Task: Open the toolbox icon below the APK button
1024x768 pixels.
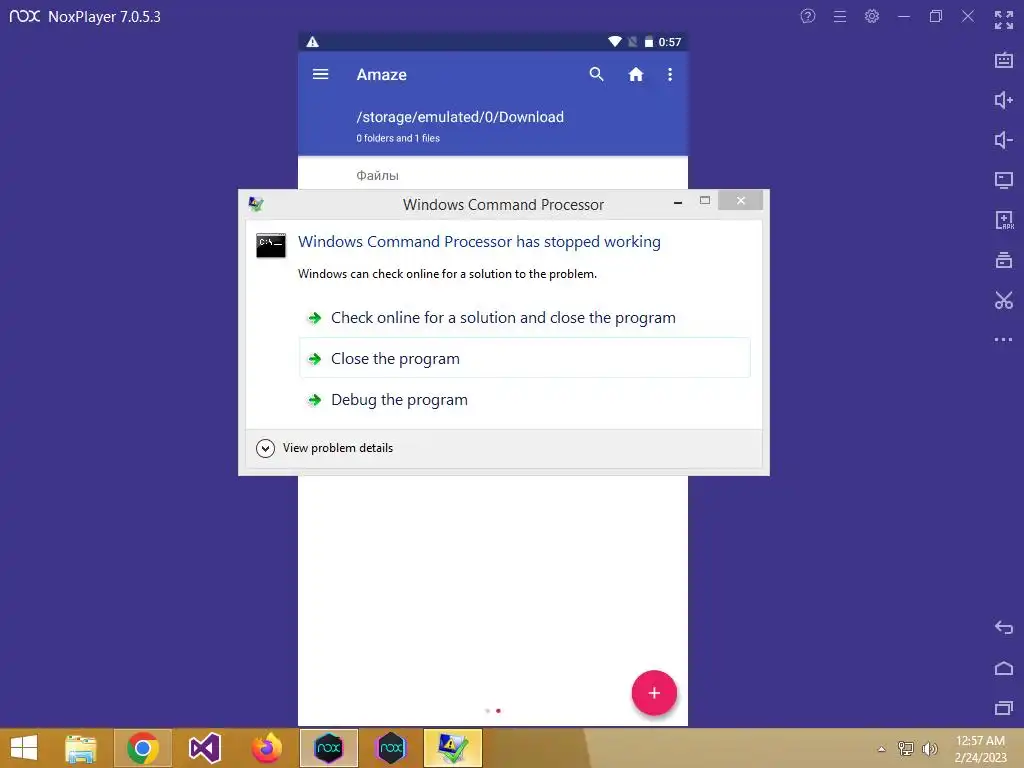Action: coord(1004,260)
